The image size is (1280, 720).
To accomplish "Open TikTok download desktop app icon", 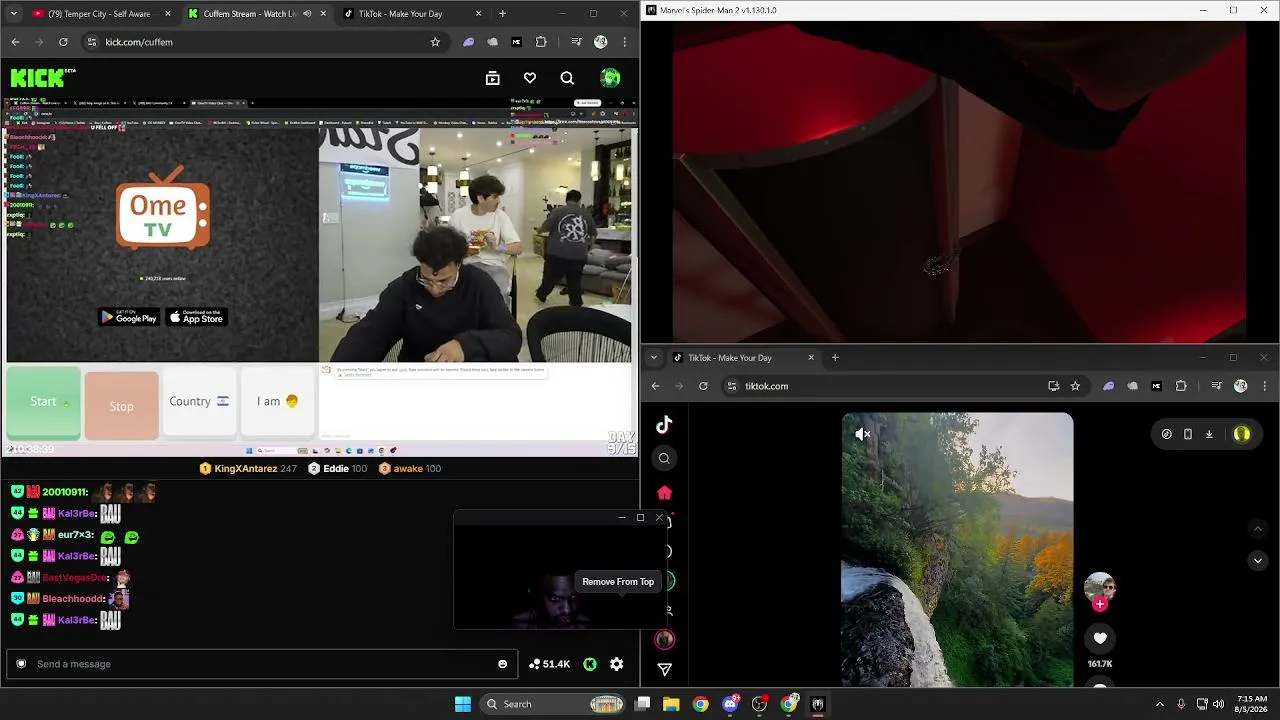I will coord(1209,434).
